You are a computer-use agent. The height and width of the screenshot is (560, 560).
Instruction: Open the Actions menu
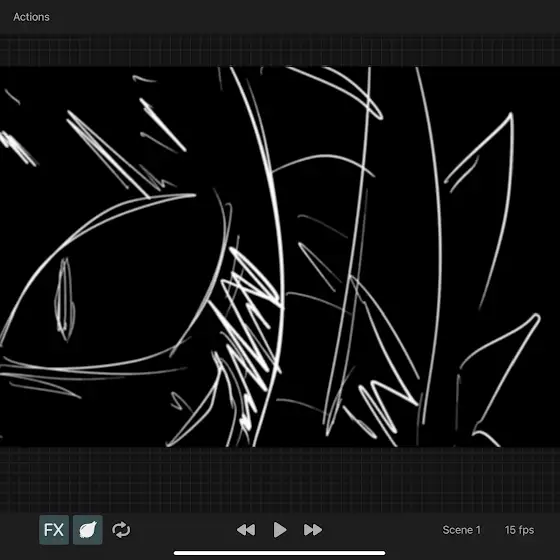31,17
